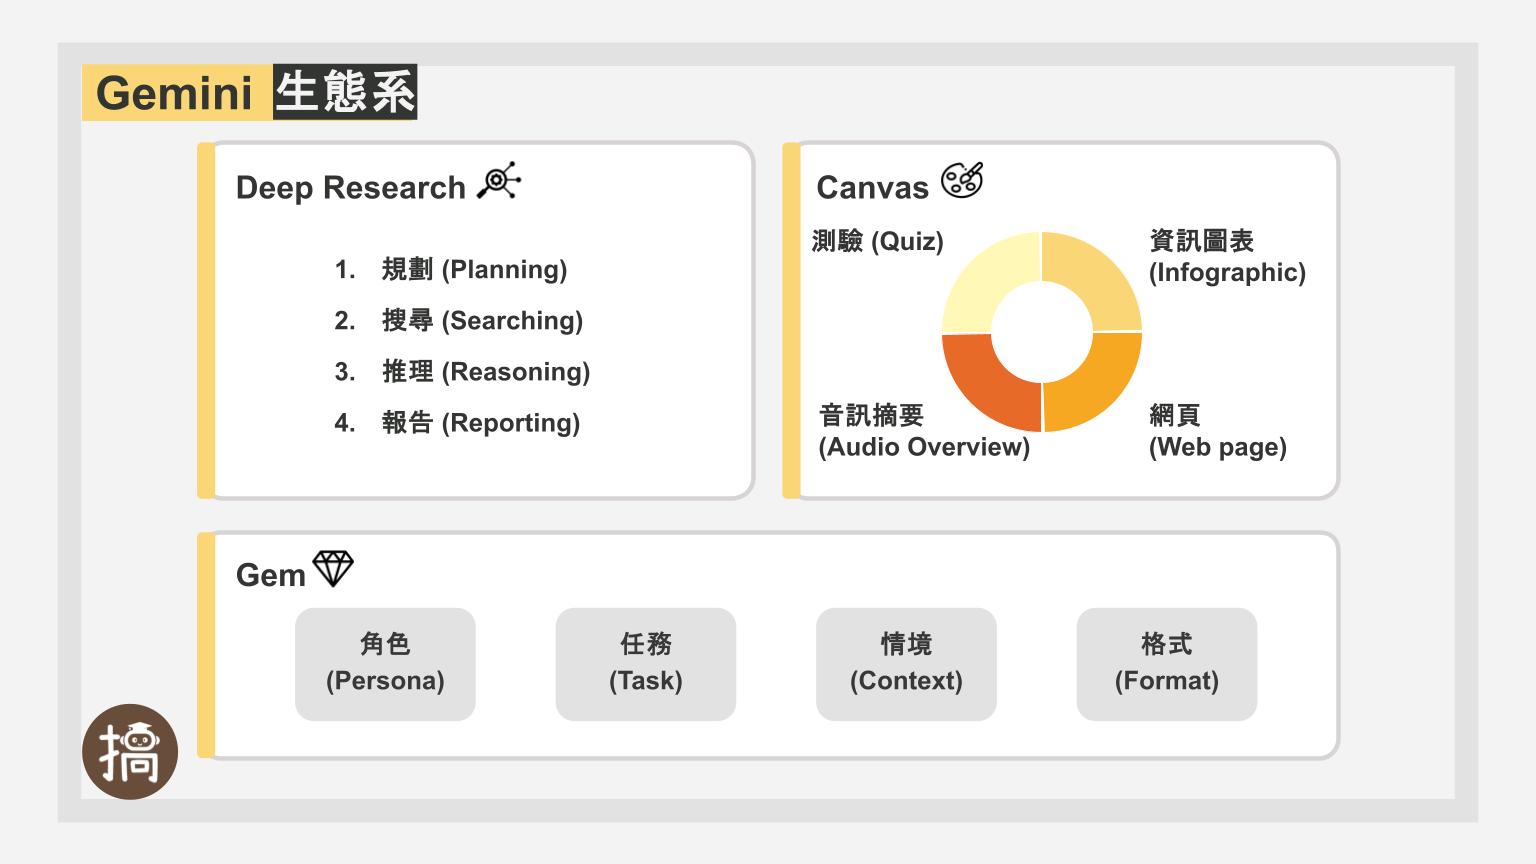Select the 情境 (Context) box
This screenshot has width=1536, height=864.
(x=906, y=664)
